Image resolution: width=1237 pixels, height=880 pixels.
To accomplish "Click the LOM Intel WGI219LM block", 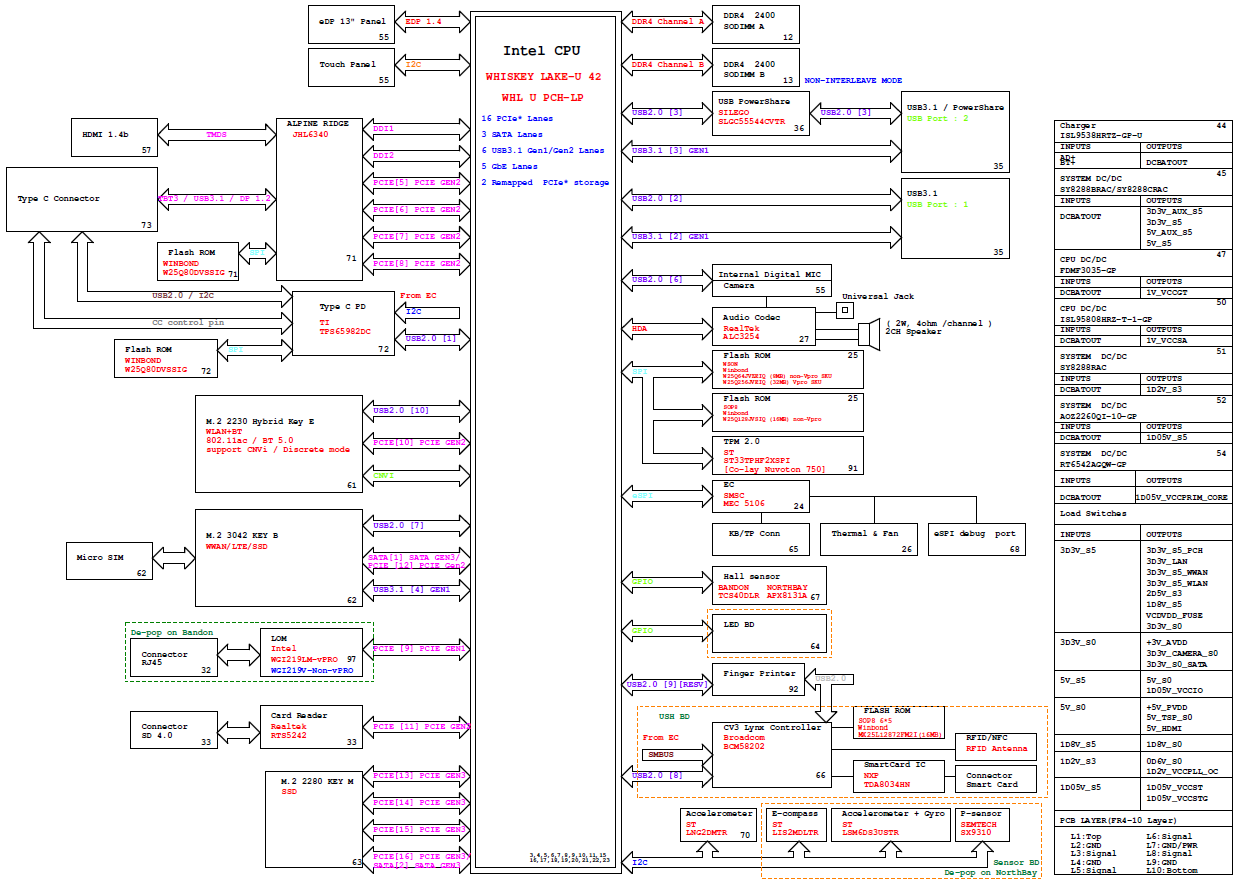I will coord(311,653).
